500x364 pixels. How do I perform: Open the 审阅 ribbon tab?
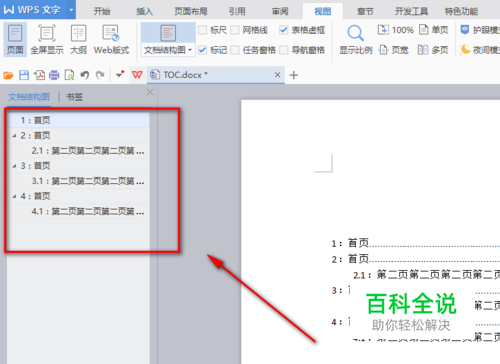point(280,11)
